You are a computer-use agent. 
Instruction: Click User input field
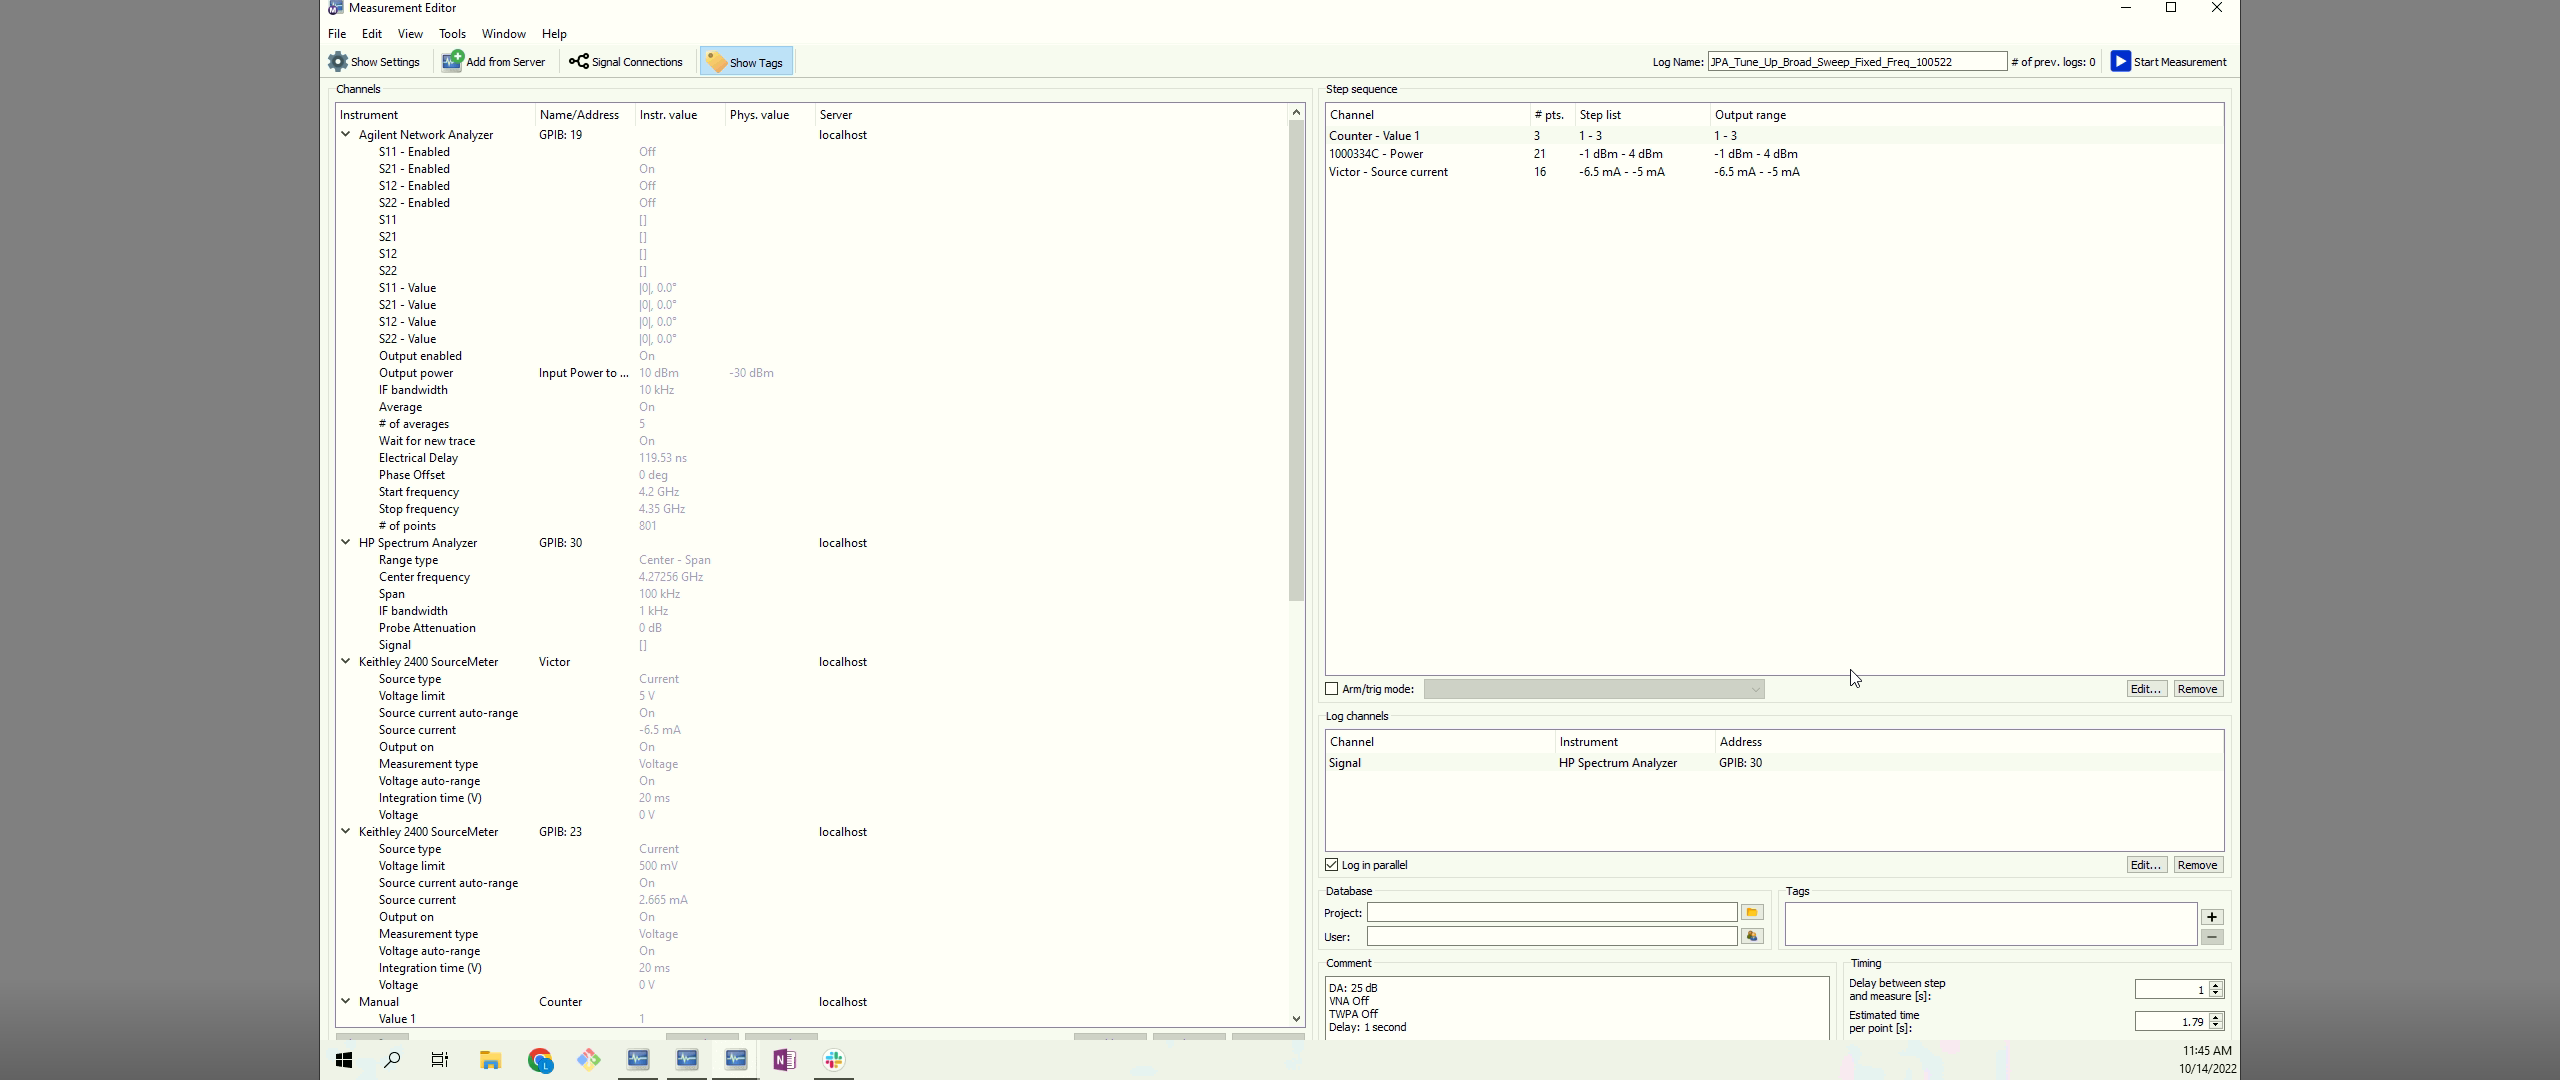(x=1552, y=937)
